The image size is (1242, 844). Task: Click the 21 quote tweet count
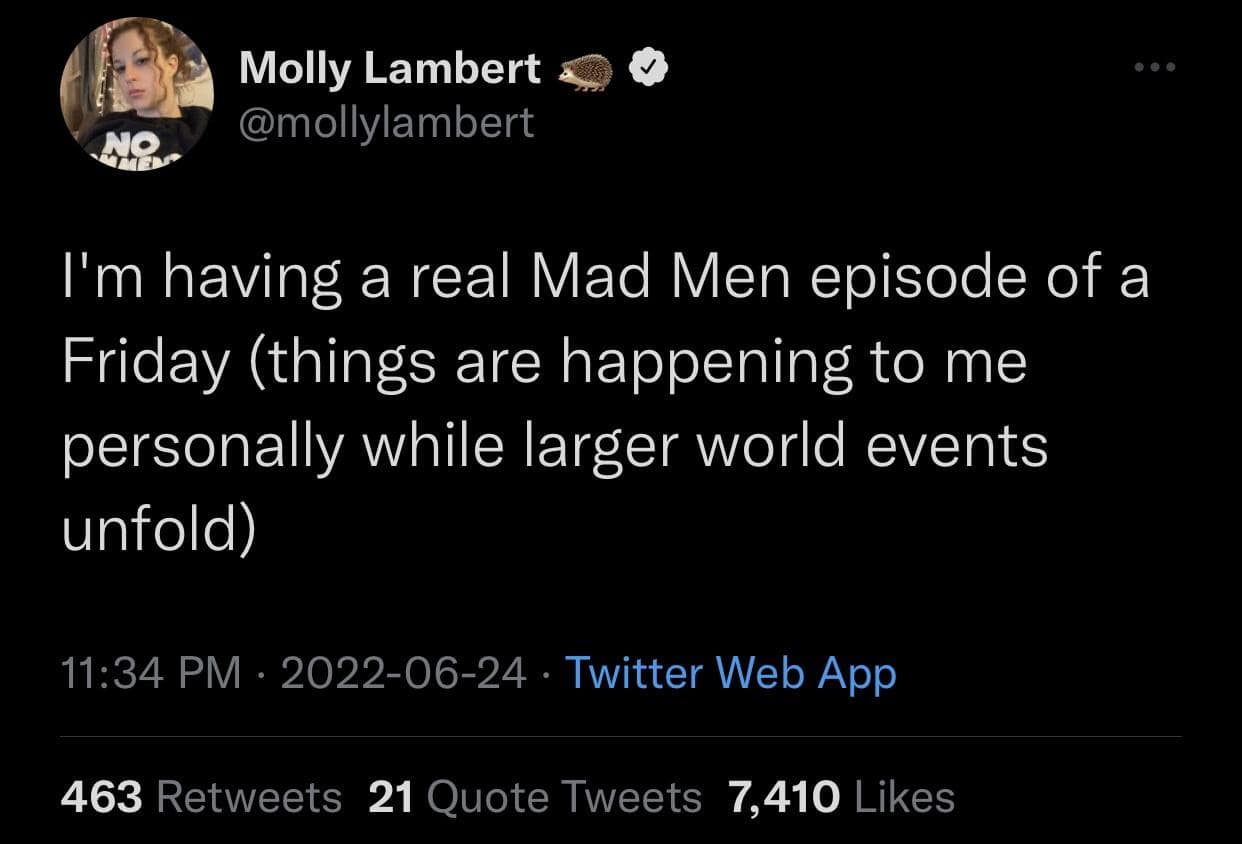click(x=390, y=797)
